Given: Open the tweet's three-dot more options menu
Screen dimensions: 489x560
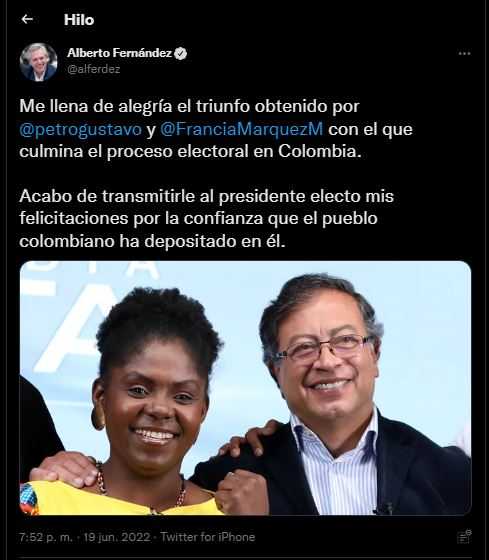Looking at the screenshot, I should click(x=464, y=54).
